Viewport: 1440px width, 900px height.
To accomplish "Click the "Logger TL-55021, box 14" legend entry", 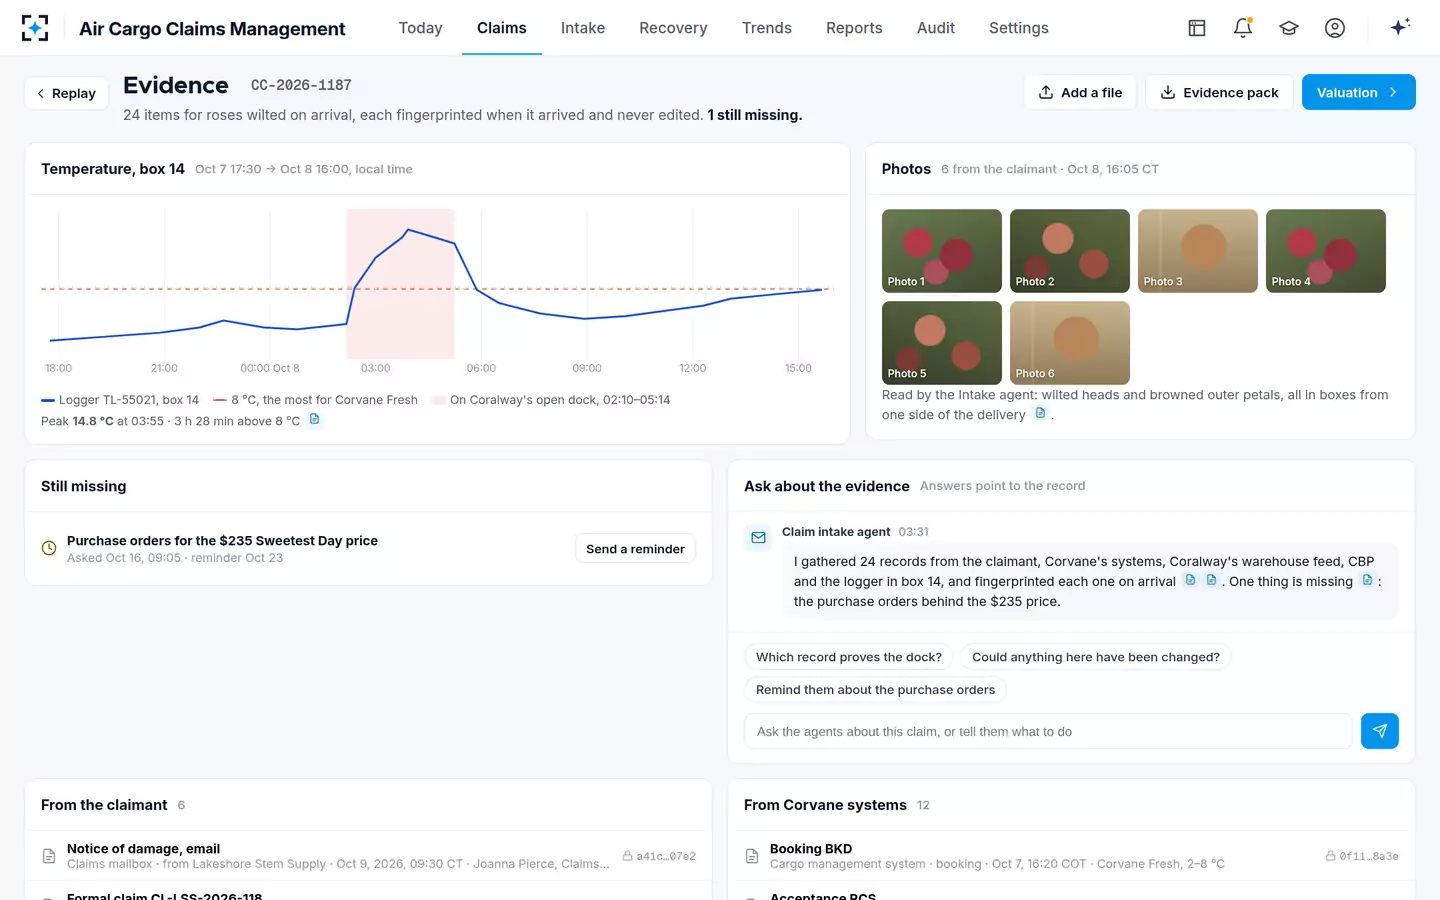I will pyautogui.click(x=120, y=400).
